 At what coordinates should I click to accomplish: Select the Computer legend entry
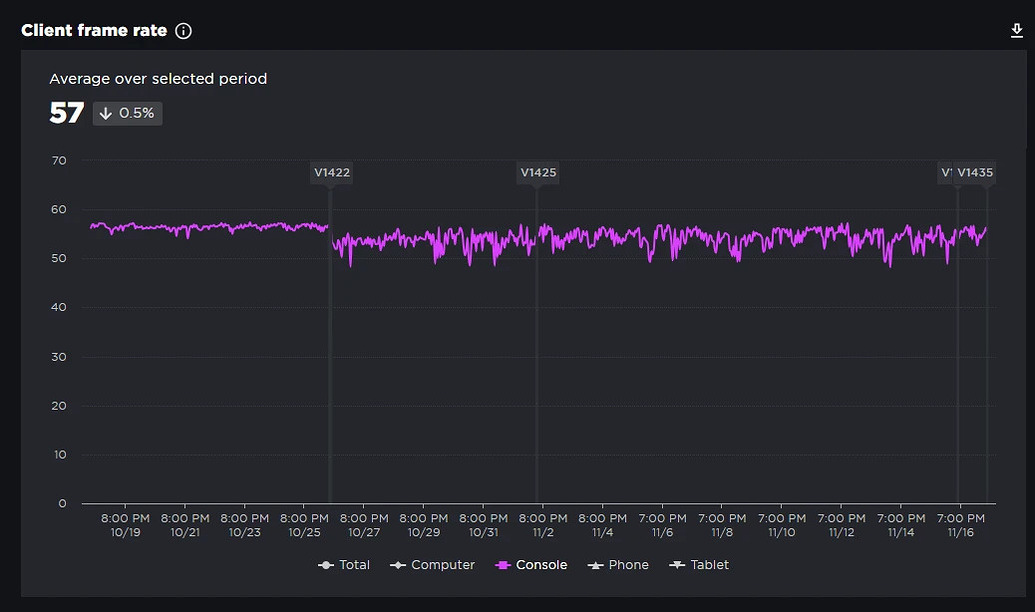(x=433, y=564)
